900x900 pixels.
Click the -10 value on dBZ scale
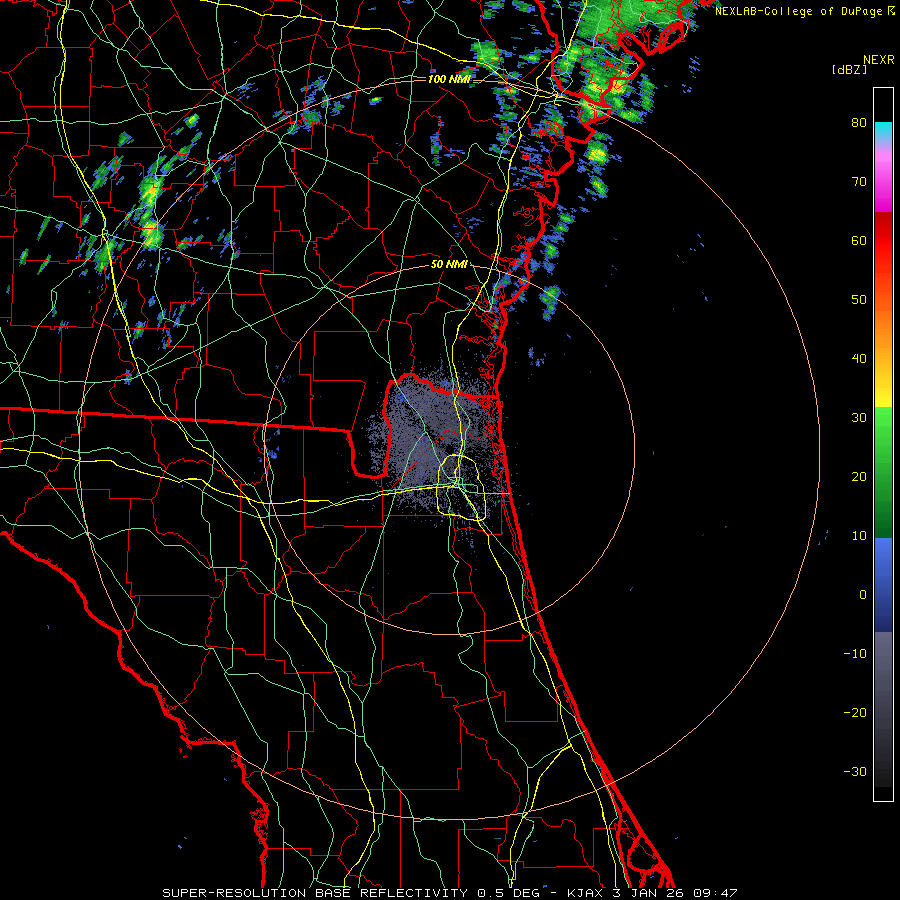(855, 654)
